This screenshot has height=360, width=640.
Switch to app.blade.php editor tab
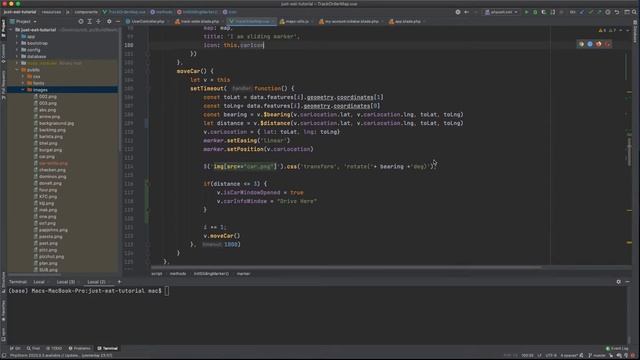click(x=407, y=21)
